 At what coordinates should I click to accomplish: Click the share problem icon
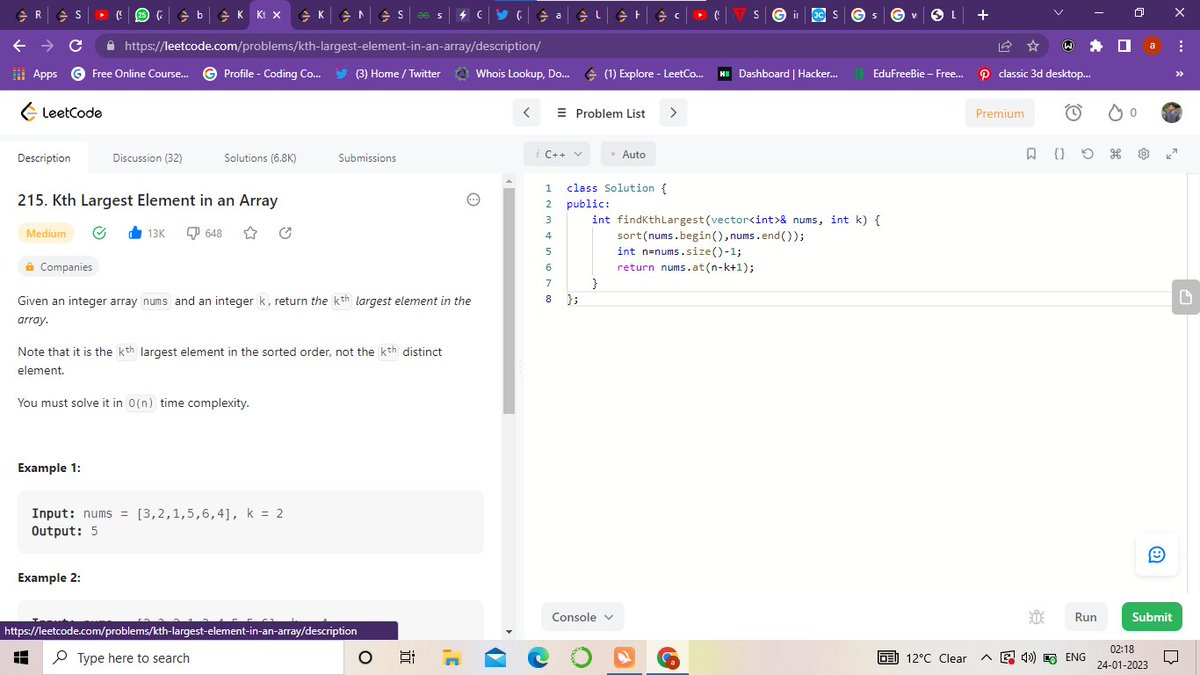284,233
